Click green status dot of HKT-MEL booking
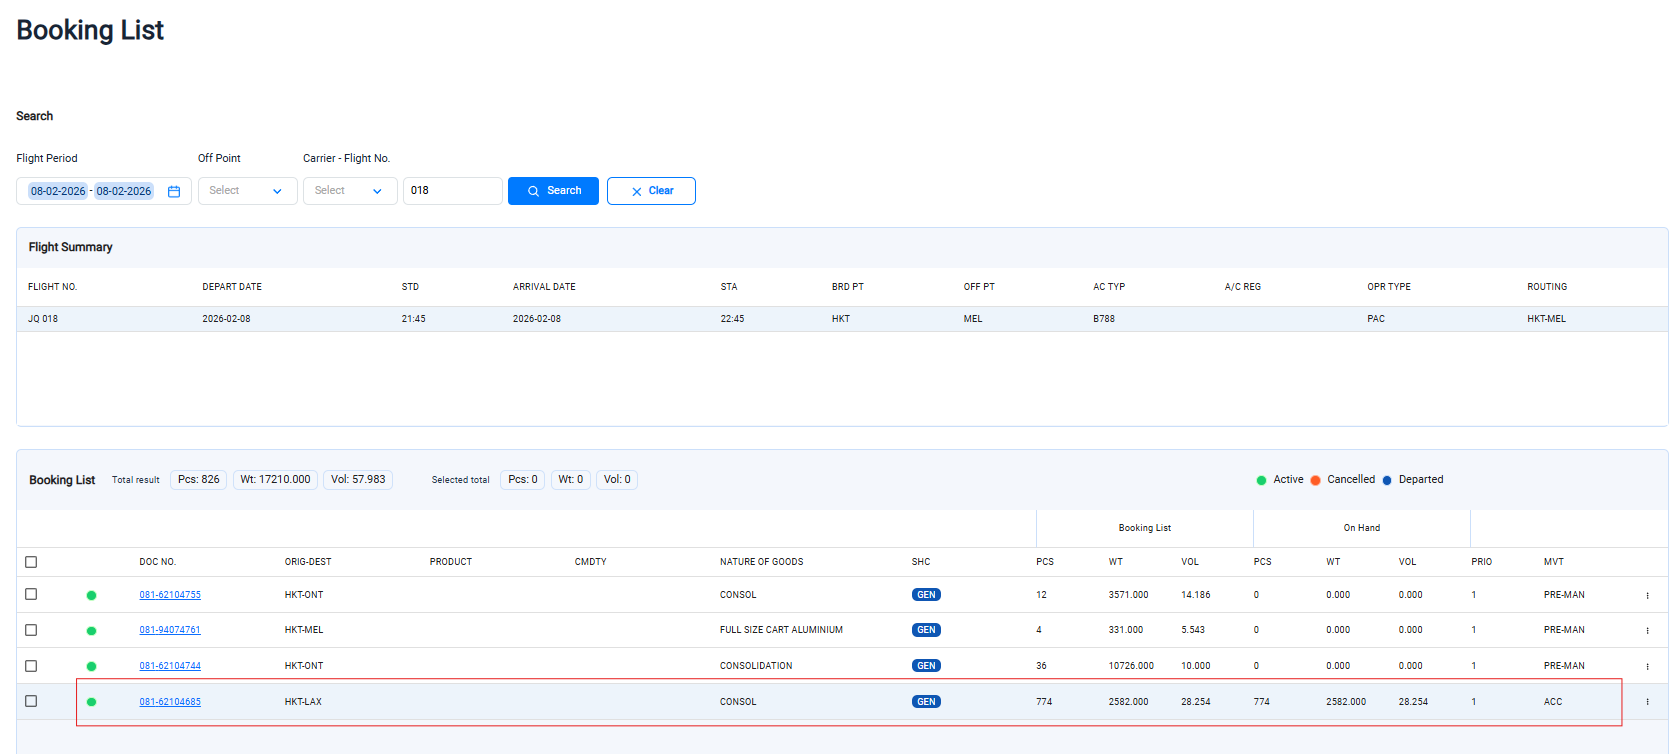Viewport: 1672px width, 754px height. [91, 631]
